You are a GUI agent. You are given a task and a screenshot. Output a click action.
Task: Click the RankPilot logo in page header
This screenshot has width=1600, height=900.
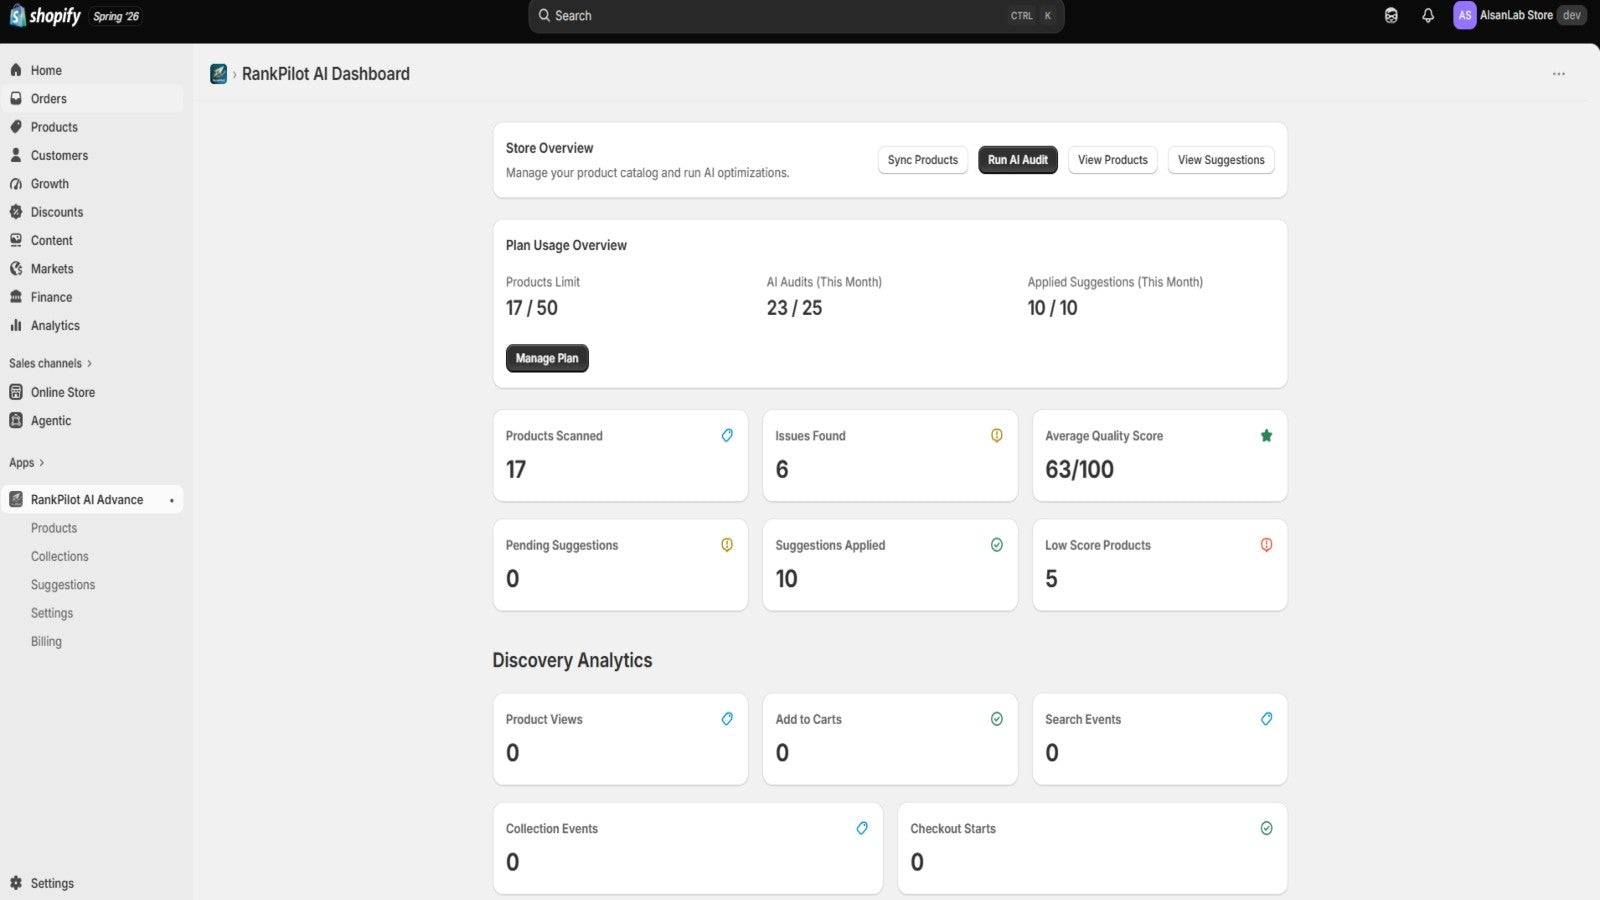tap(218, 74)
